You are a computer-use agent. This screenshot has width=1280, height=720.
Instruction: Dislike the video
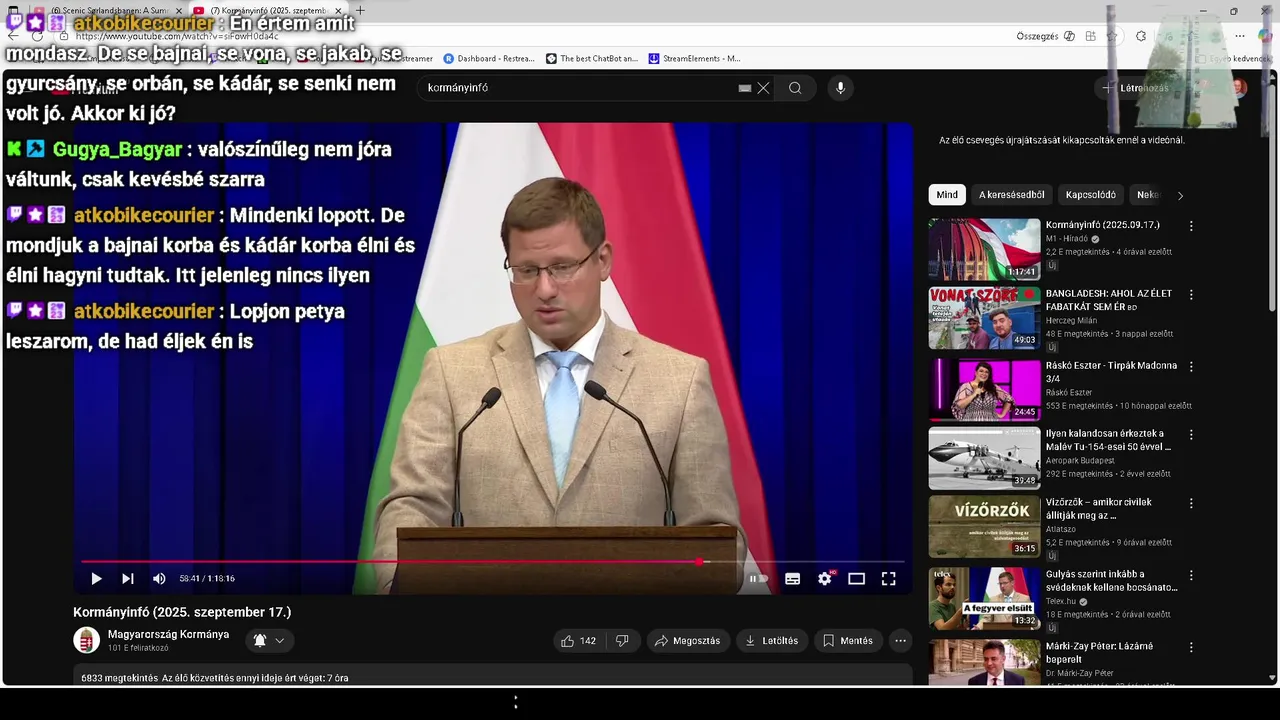click(x=622, y=641)
